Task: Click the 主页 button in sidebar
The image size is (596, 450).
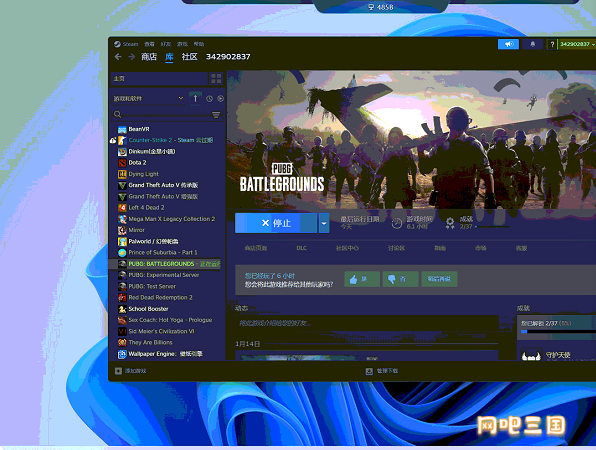Action: (x=159, y=79)
